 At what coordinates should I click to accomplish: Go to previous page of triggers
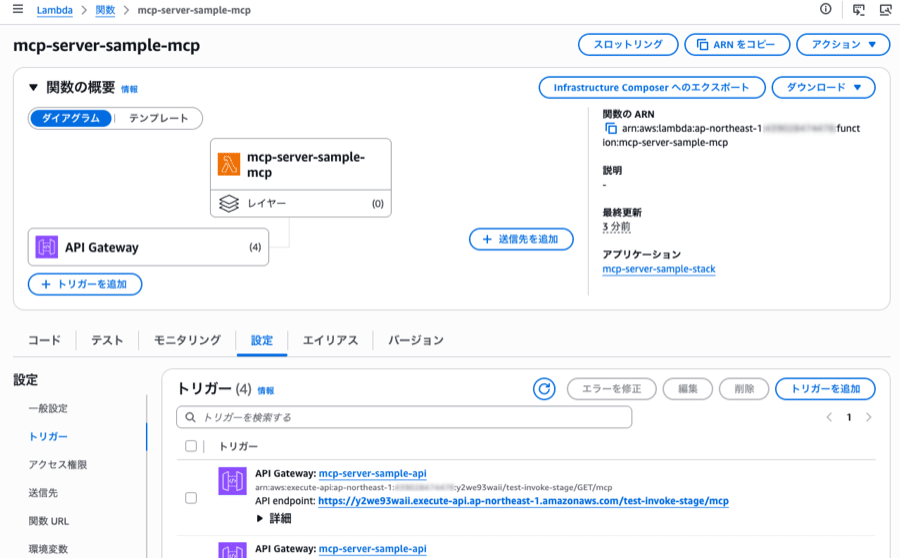coord(829,417)
